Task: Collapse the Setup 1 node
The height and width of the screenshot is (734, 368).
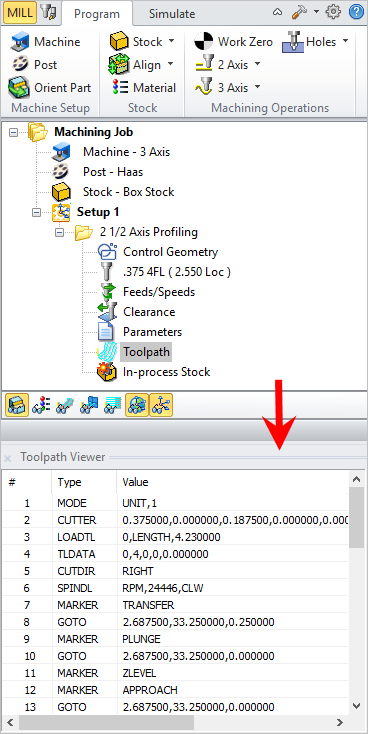Action: point(37,213)
